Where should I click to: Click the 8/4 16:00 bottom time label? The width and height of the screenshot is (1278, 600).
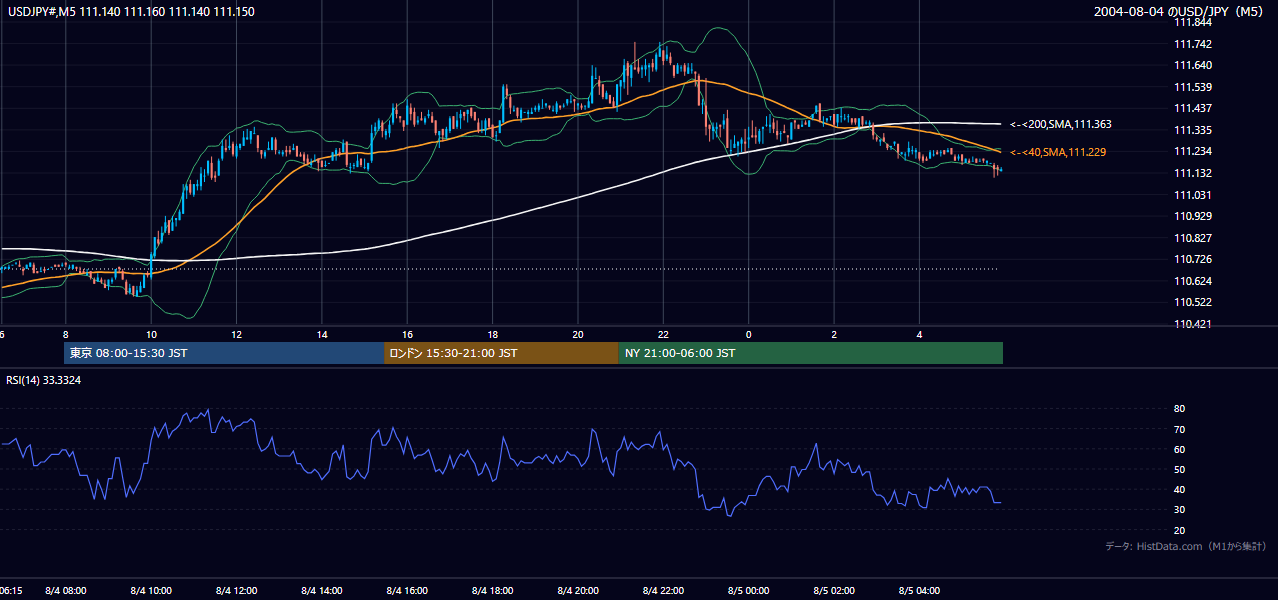click(407, 591)
